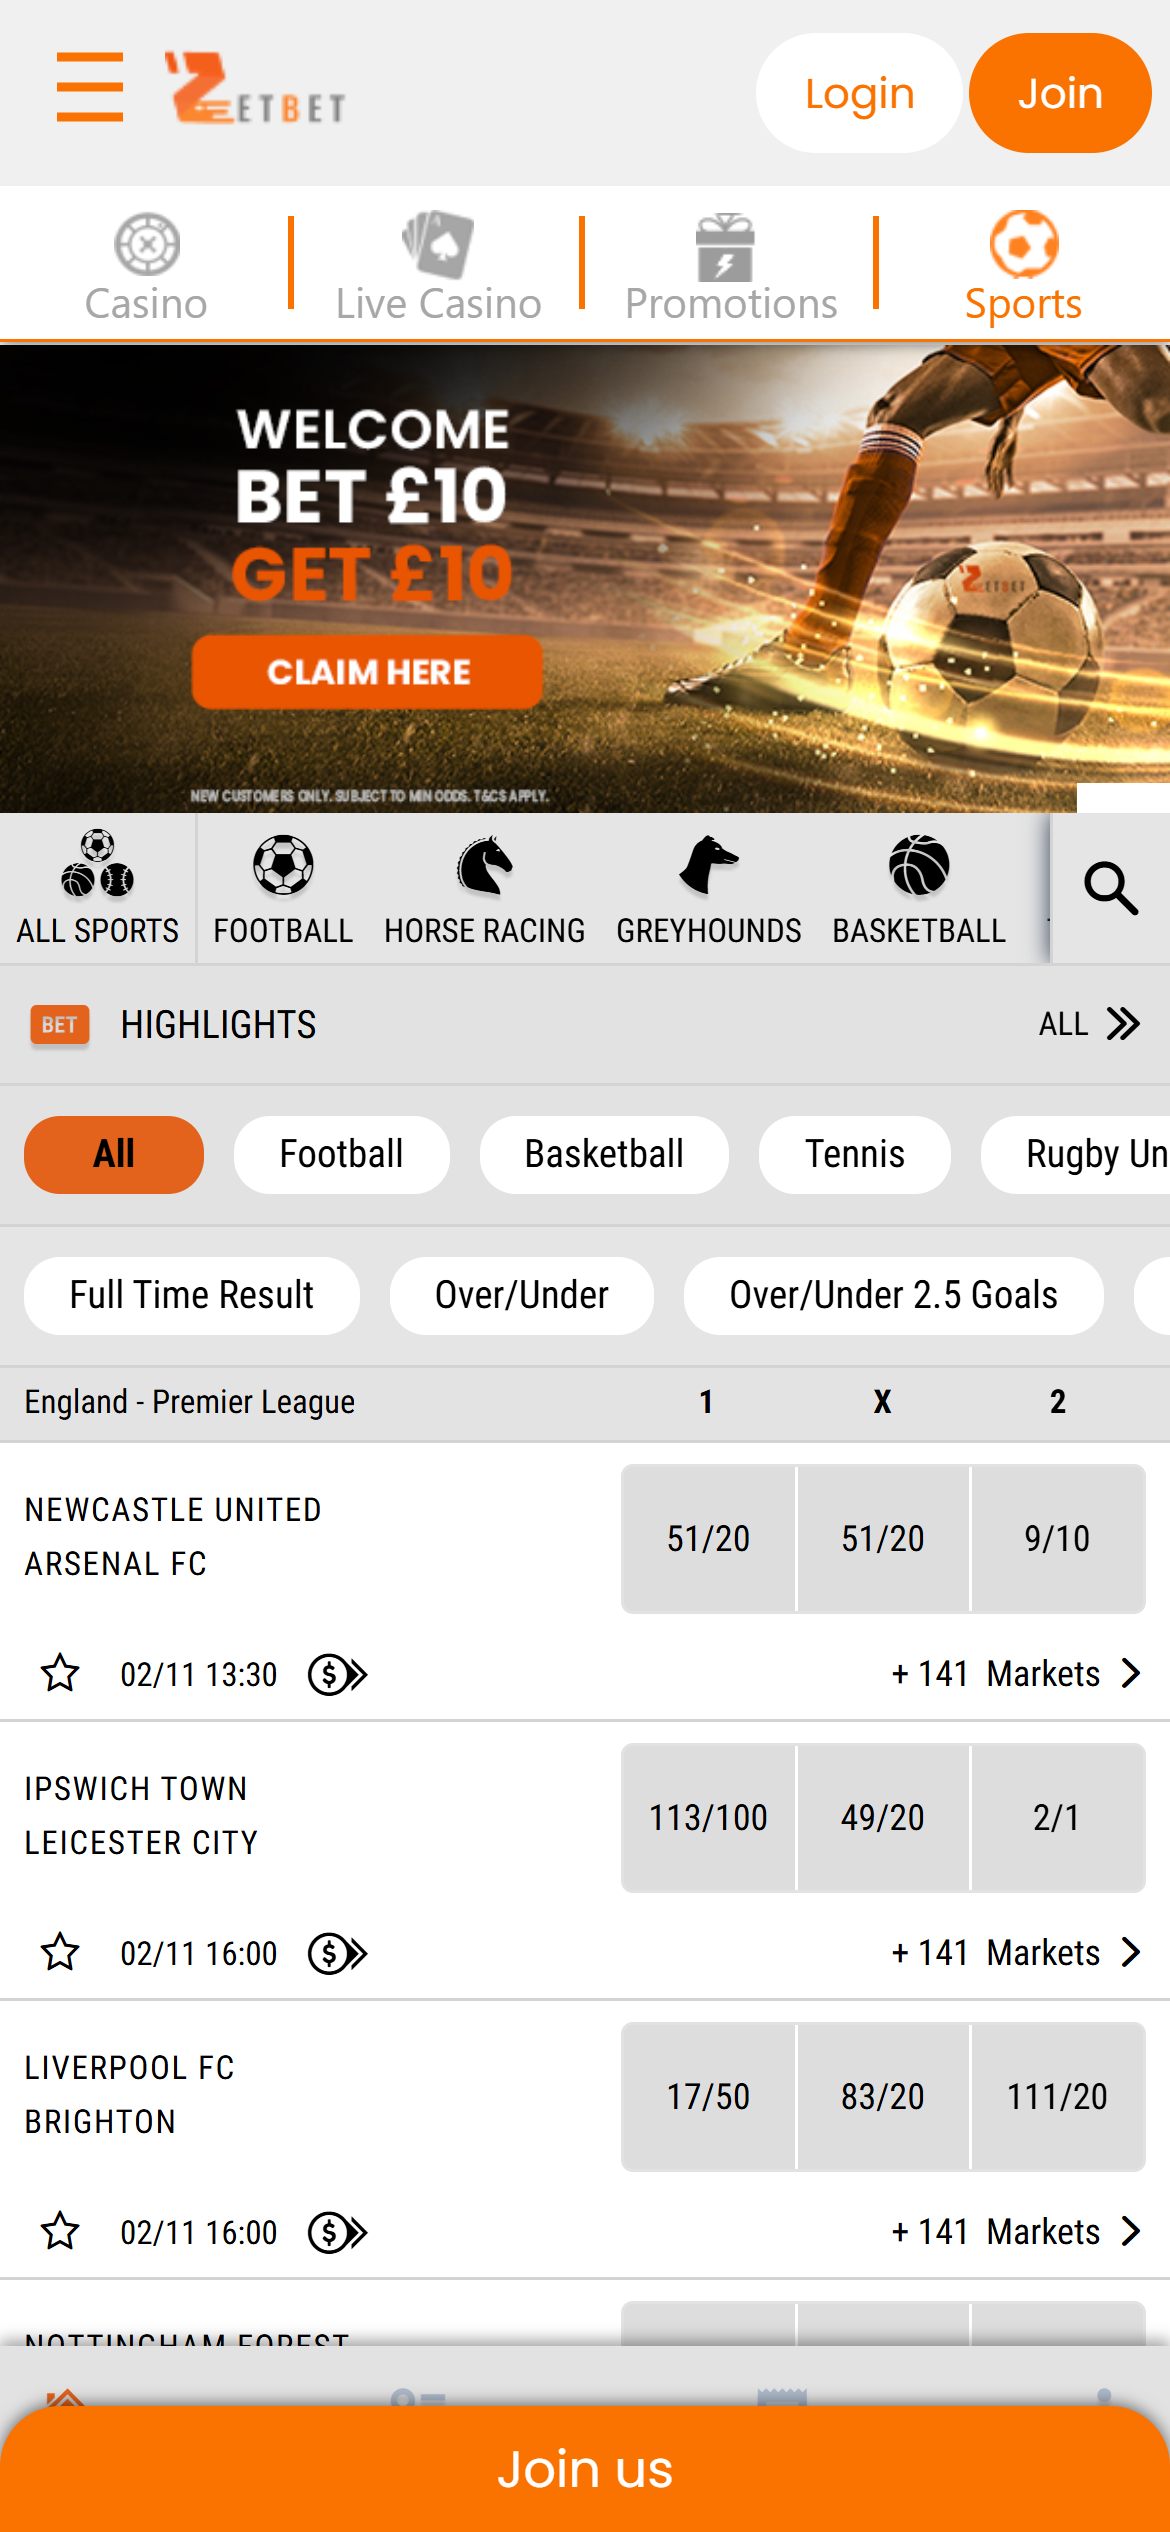Click the Login button
This screenshot has width=1170, height=2532.
tap(858, 92)
